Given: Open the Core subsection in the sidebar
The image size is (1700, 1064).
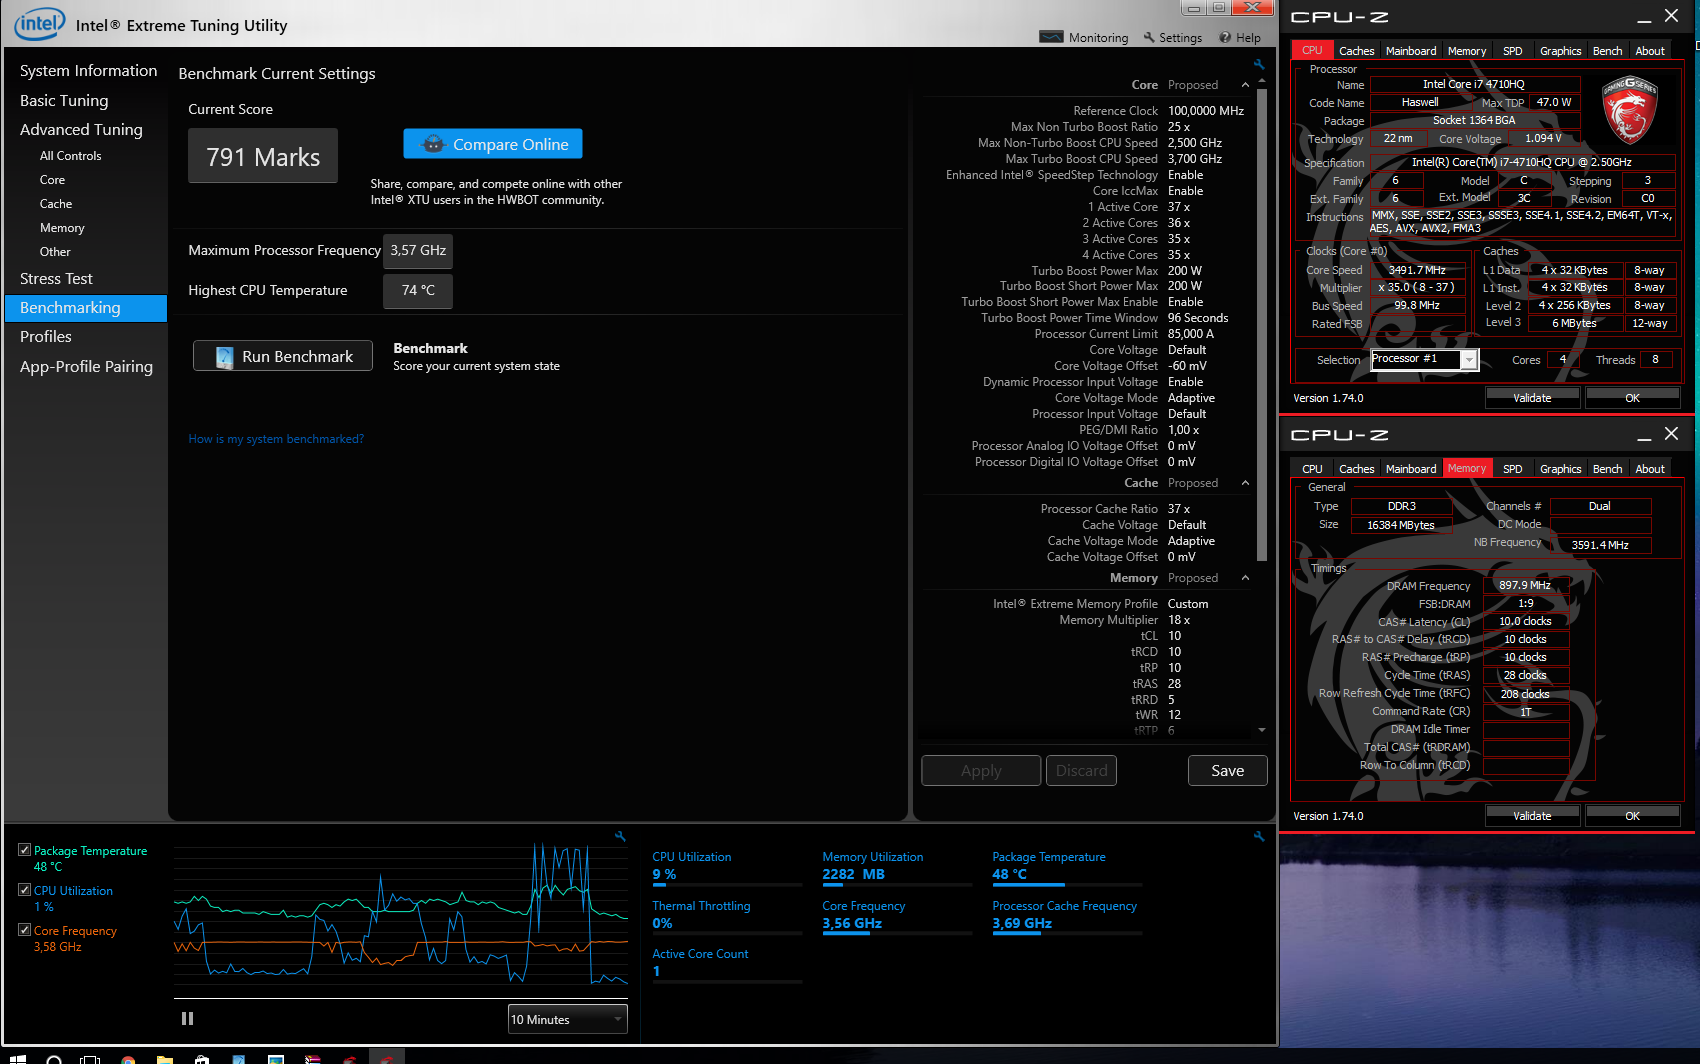Looking at the screenshot, I should click(52, 180).
